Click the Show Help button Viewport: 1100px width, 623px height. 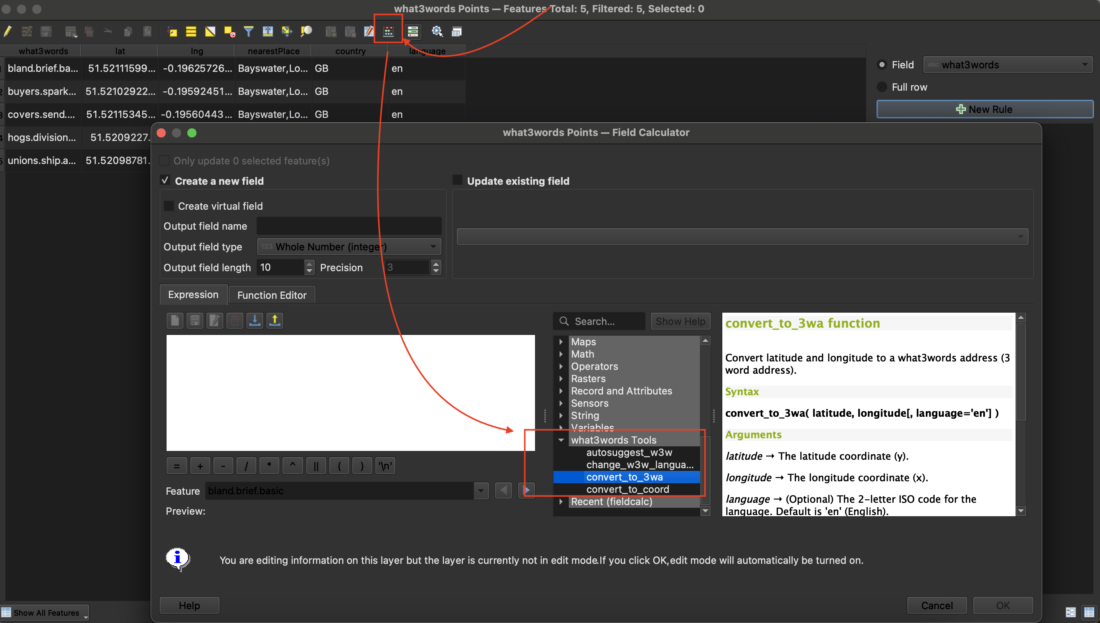pyautogui.click(x=680, y=321)
